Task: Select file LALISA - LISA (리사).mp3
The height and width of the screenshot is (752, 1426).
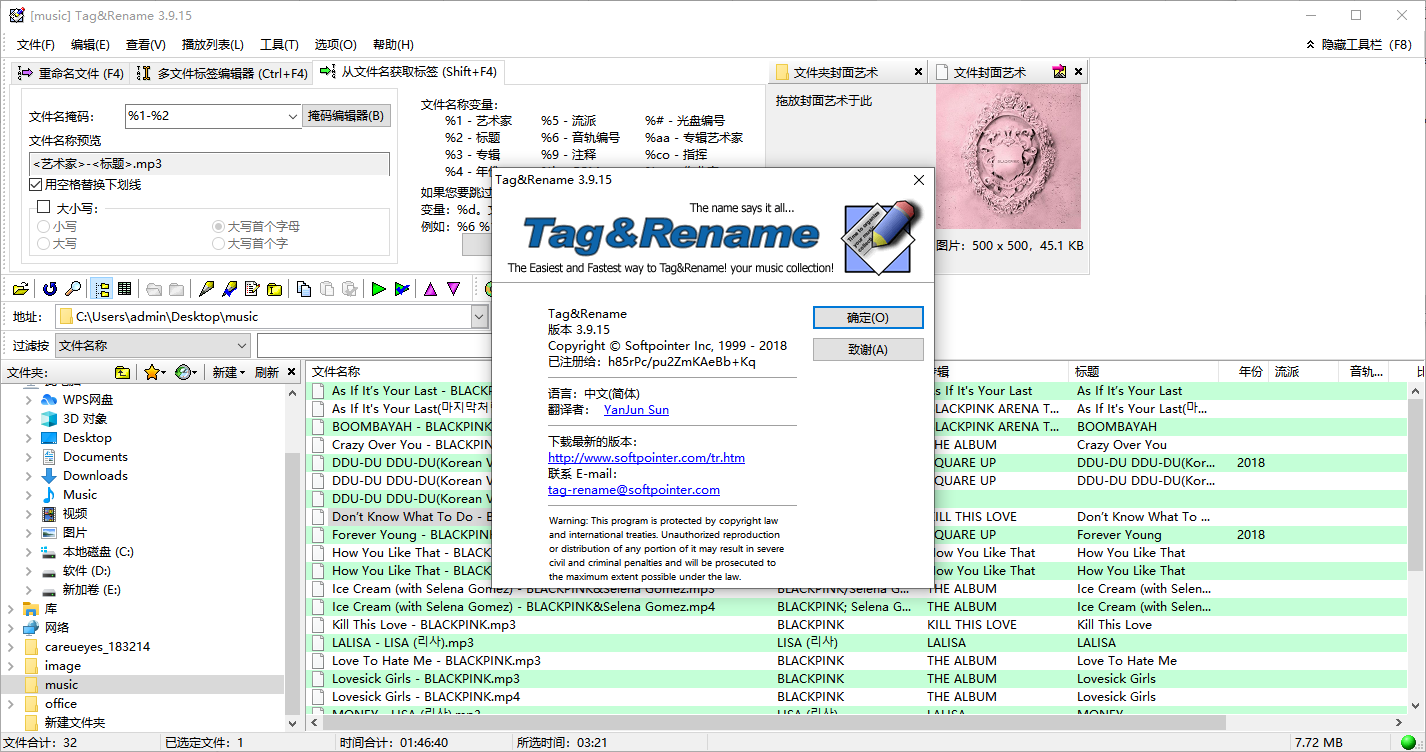Action: [403, 643]
